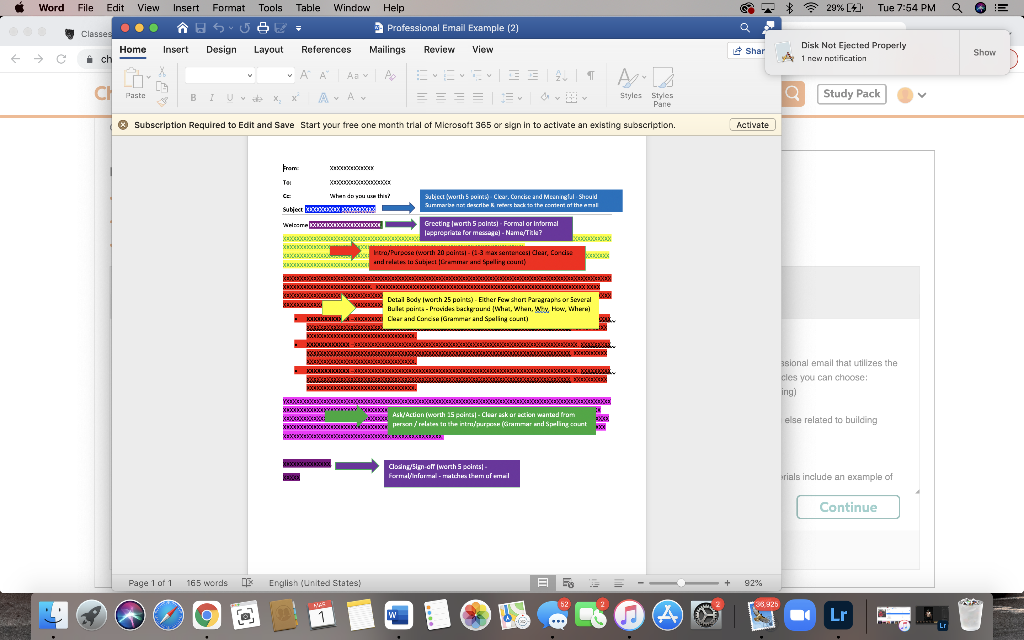This screenshot has height=640, width=1024.
Task: Toggle underline formatting
Action: click(230, 97)
